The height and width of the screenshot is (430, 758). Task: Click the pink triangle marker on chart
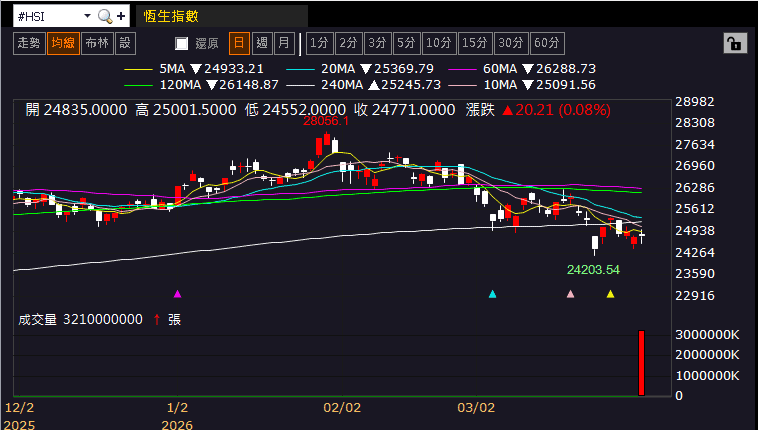click(x=570, y=294)
